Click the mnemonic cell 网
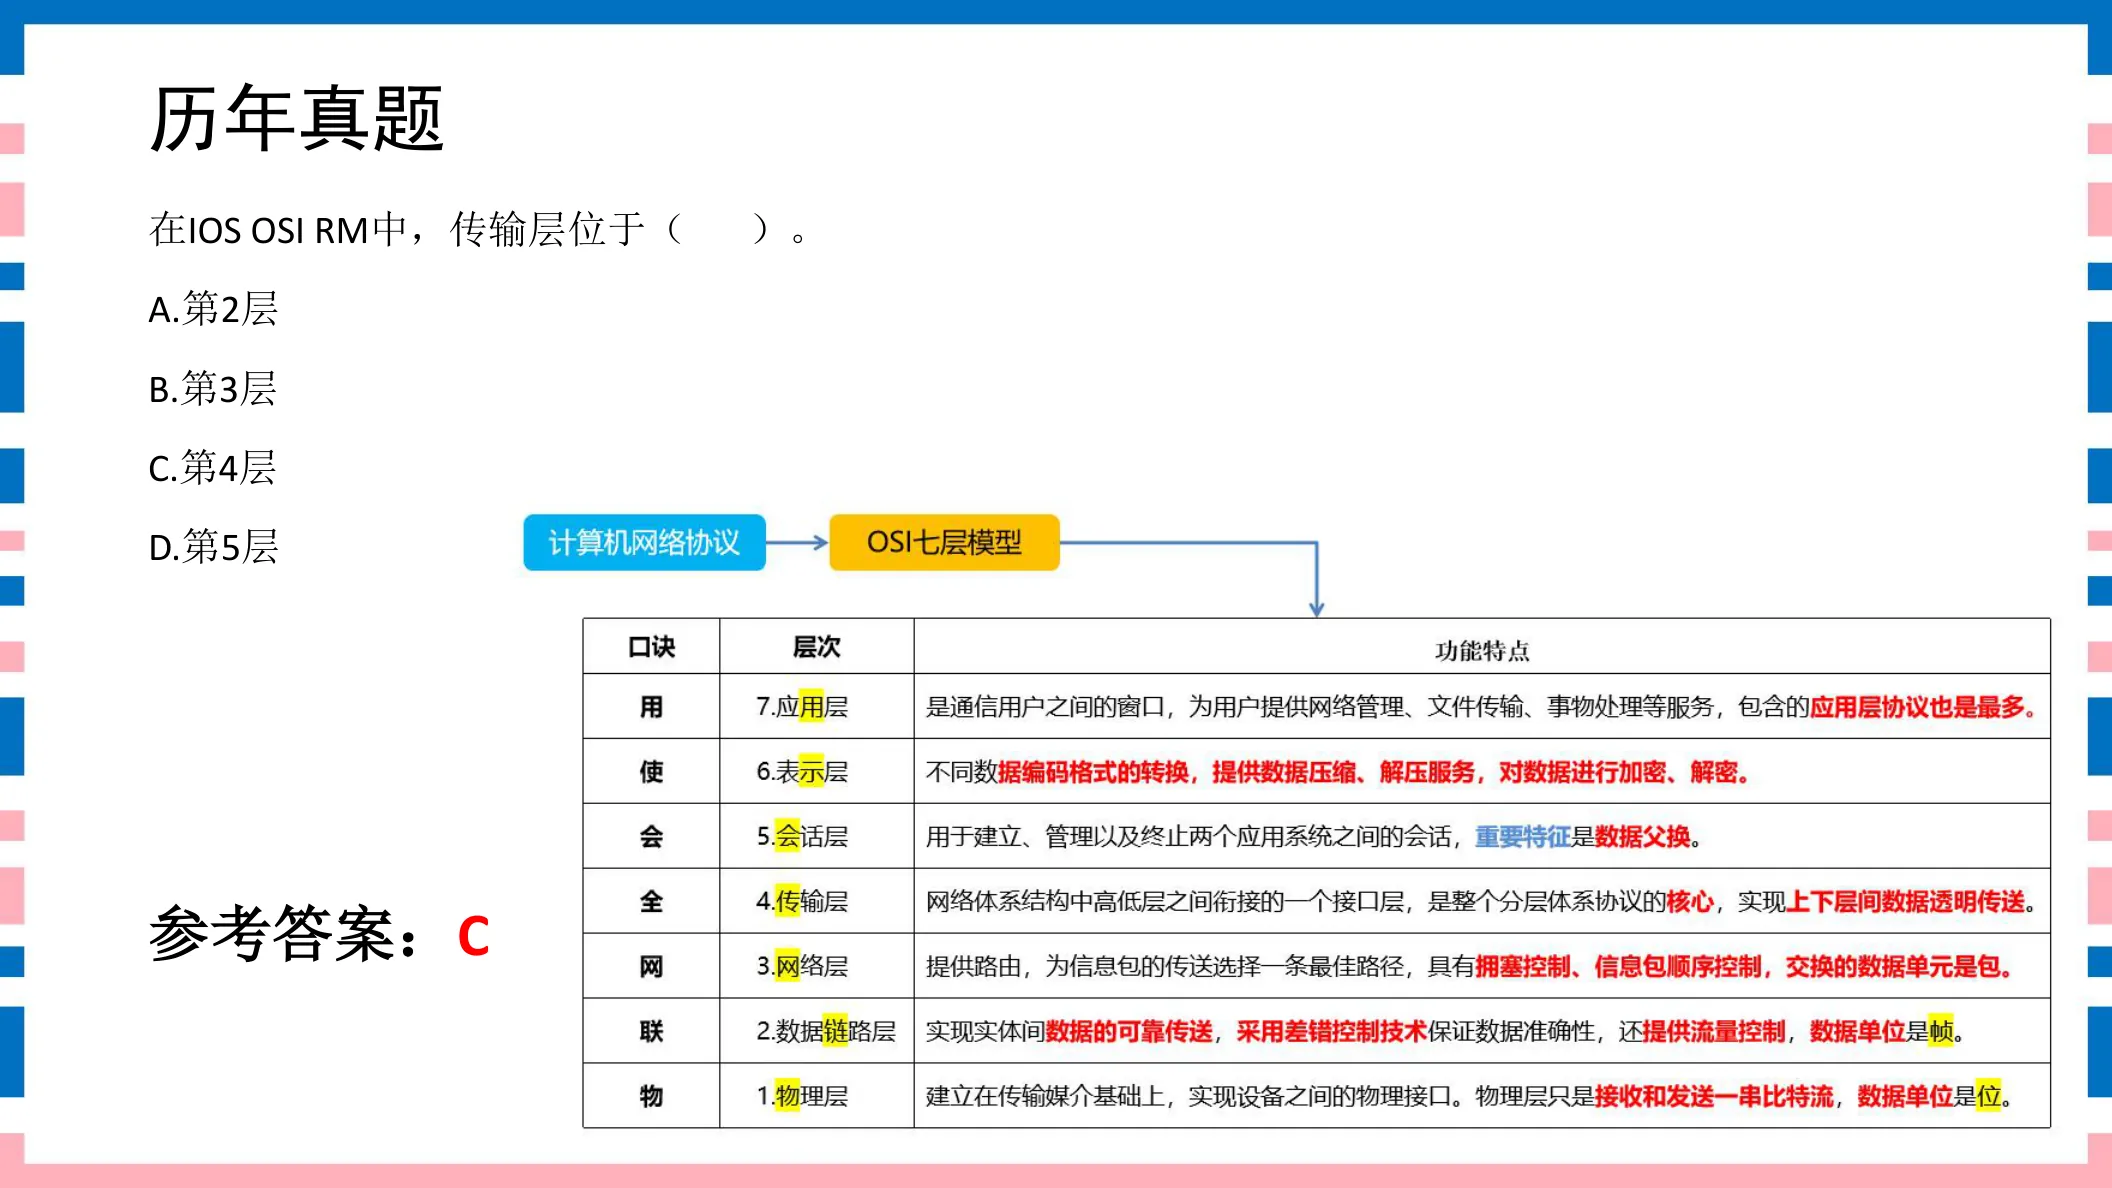 (x=651, y=966)
